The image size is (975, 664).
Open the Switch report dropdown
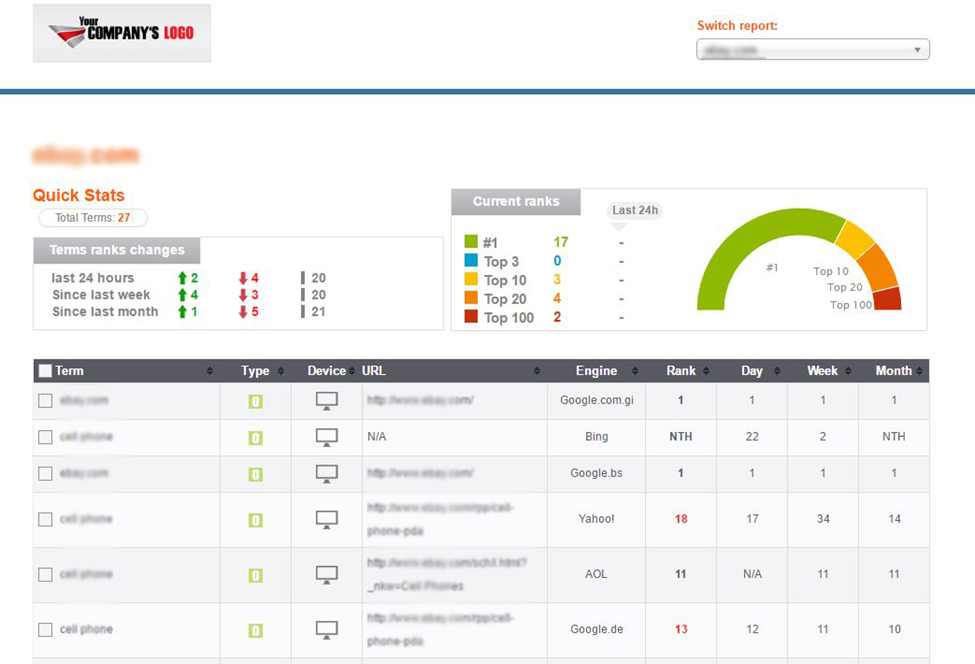(813, 50)
